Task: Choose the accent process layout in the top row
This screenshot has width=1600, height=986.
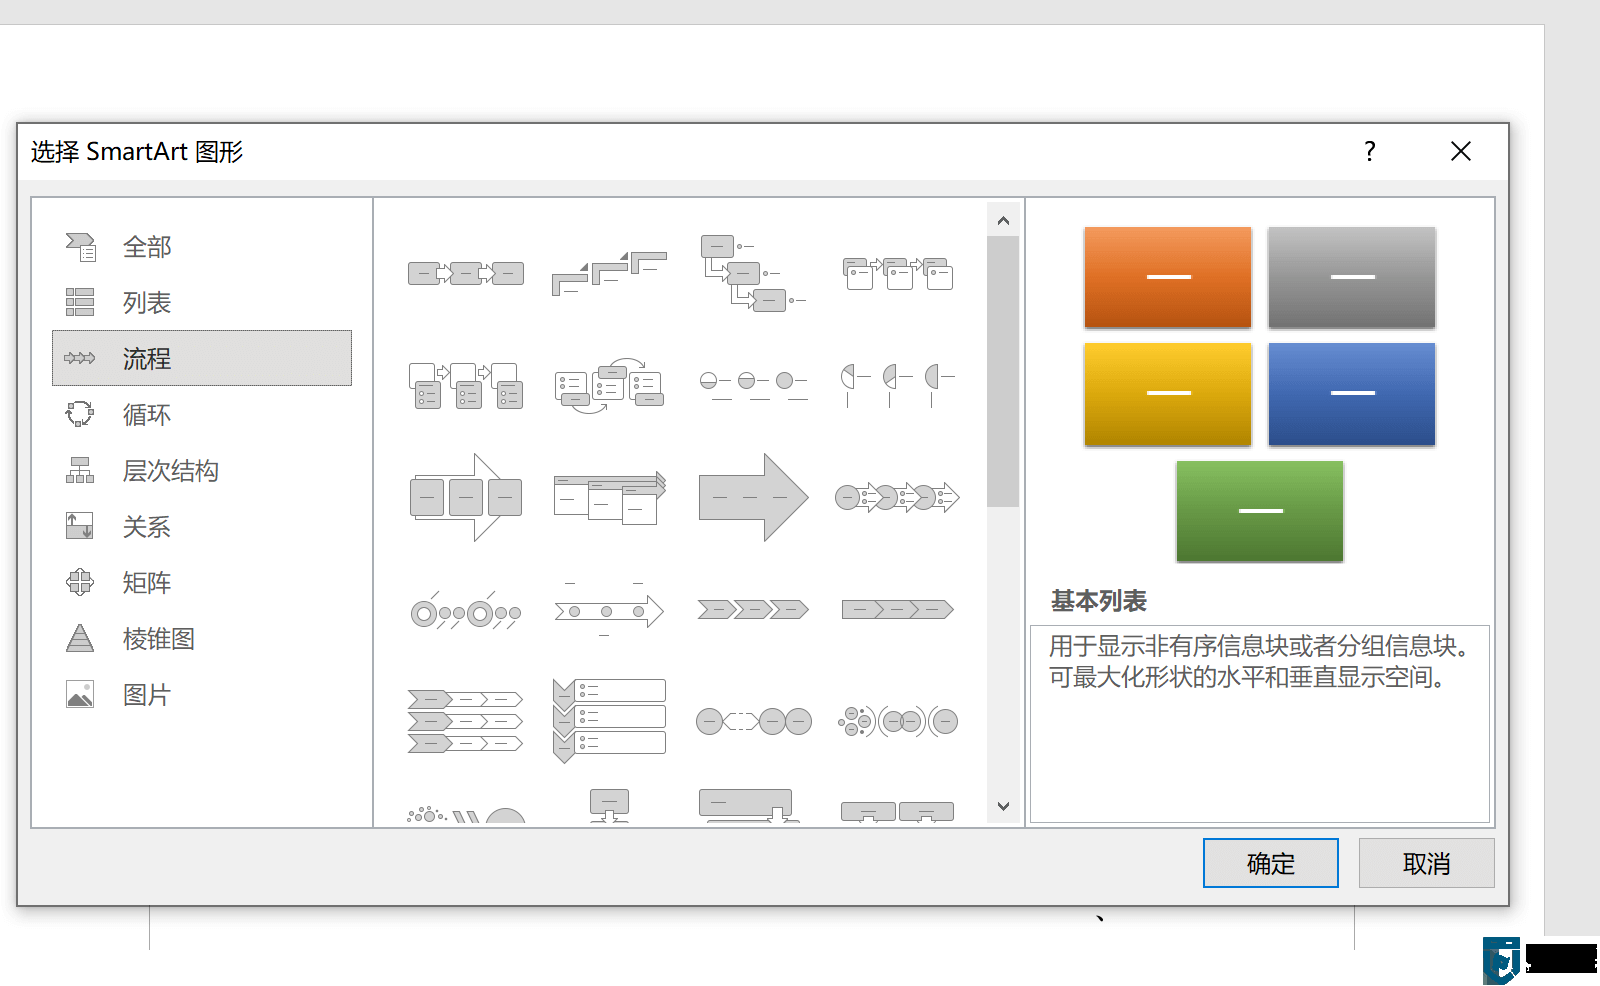Action: pos(897,273)
